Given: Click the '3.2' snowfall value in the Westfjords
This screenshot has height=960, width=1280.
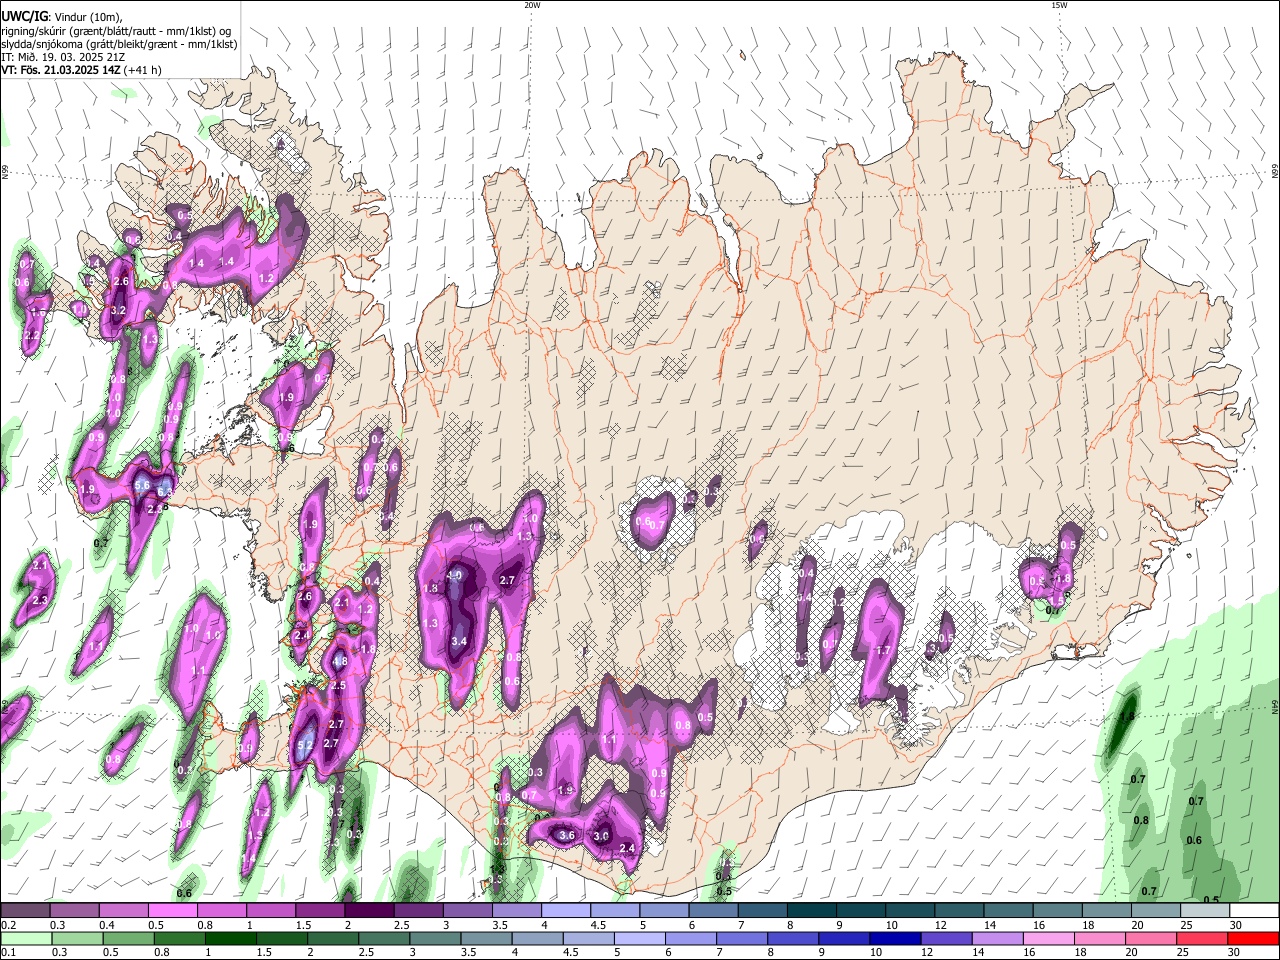Looking at the screenshot, I should [x=118, y=311].
